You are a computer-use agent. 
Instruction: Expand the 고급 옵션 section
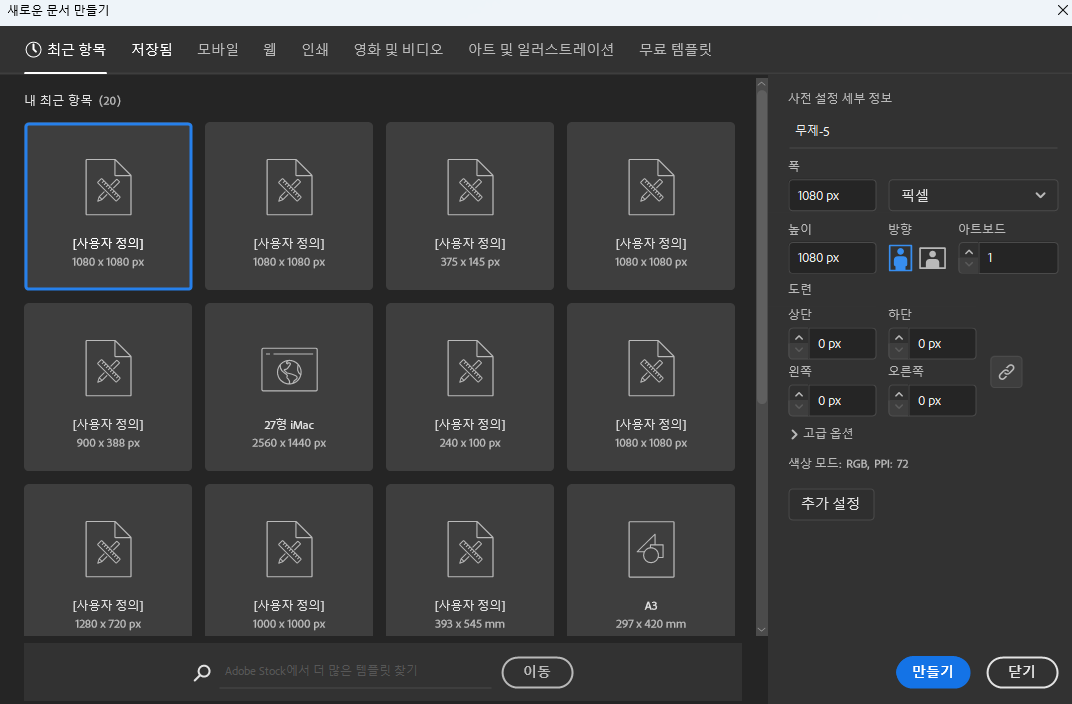pos(821,434)
